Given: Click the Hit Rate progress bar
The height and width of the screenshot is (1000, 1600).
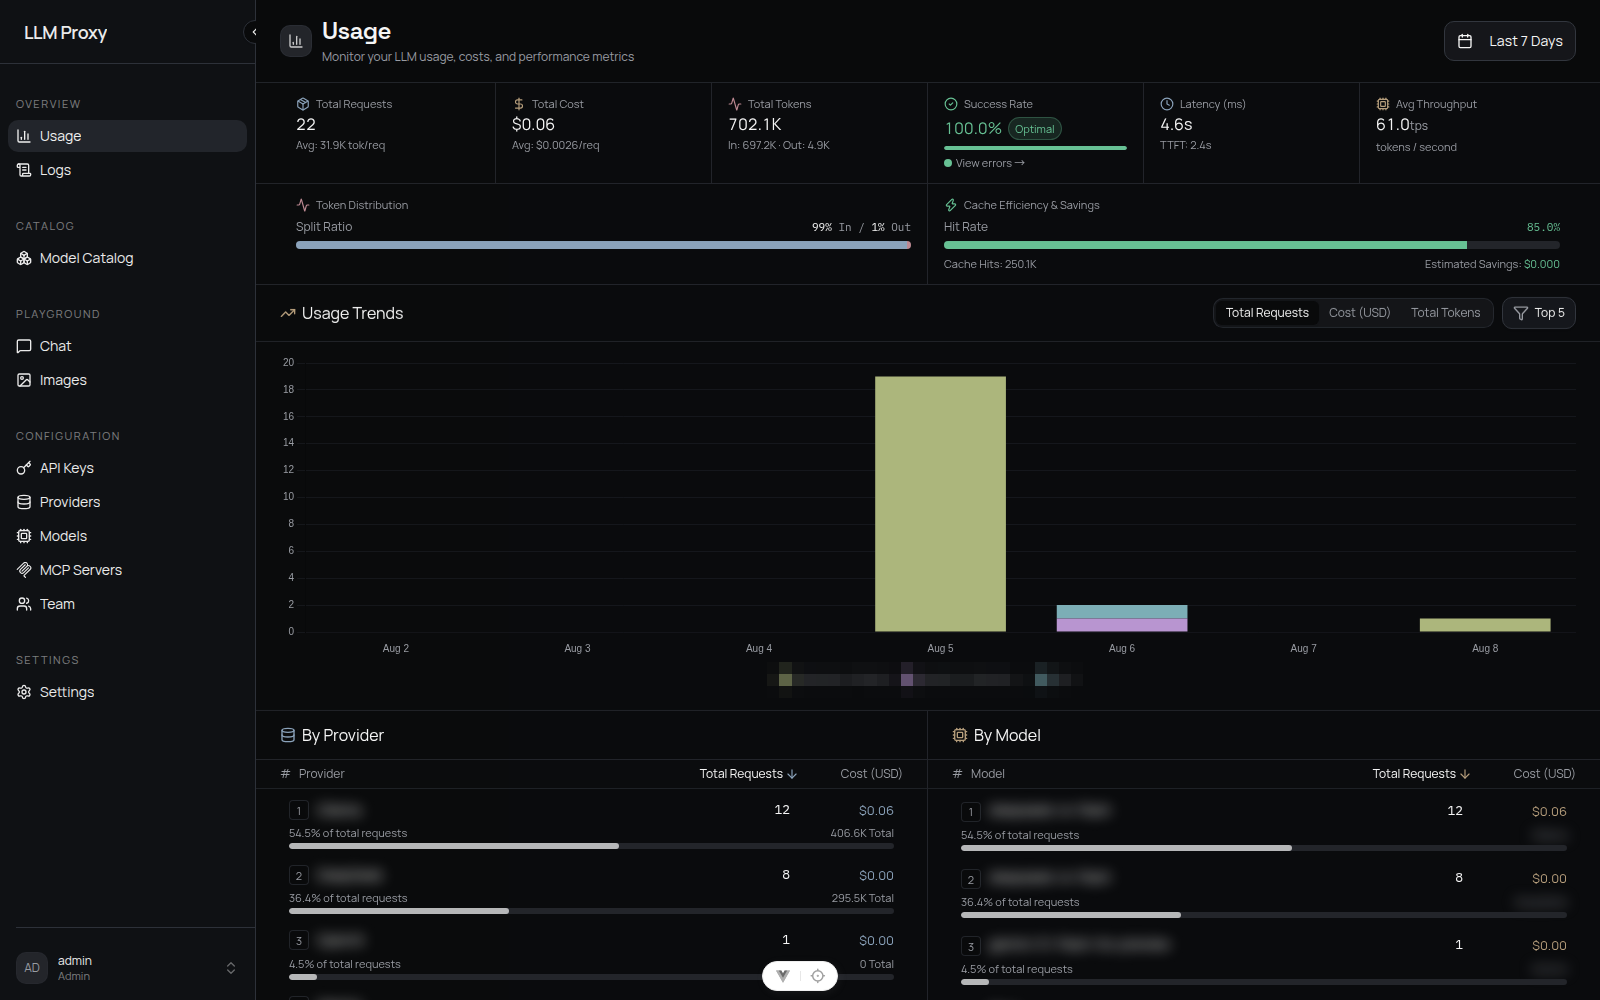Looking at the screenshot, I should tap(1252, 245).
